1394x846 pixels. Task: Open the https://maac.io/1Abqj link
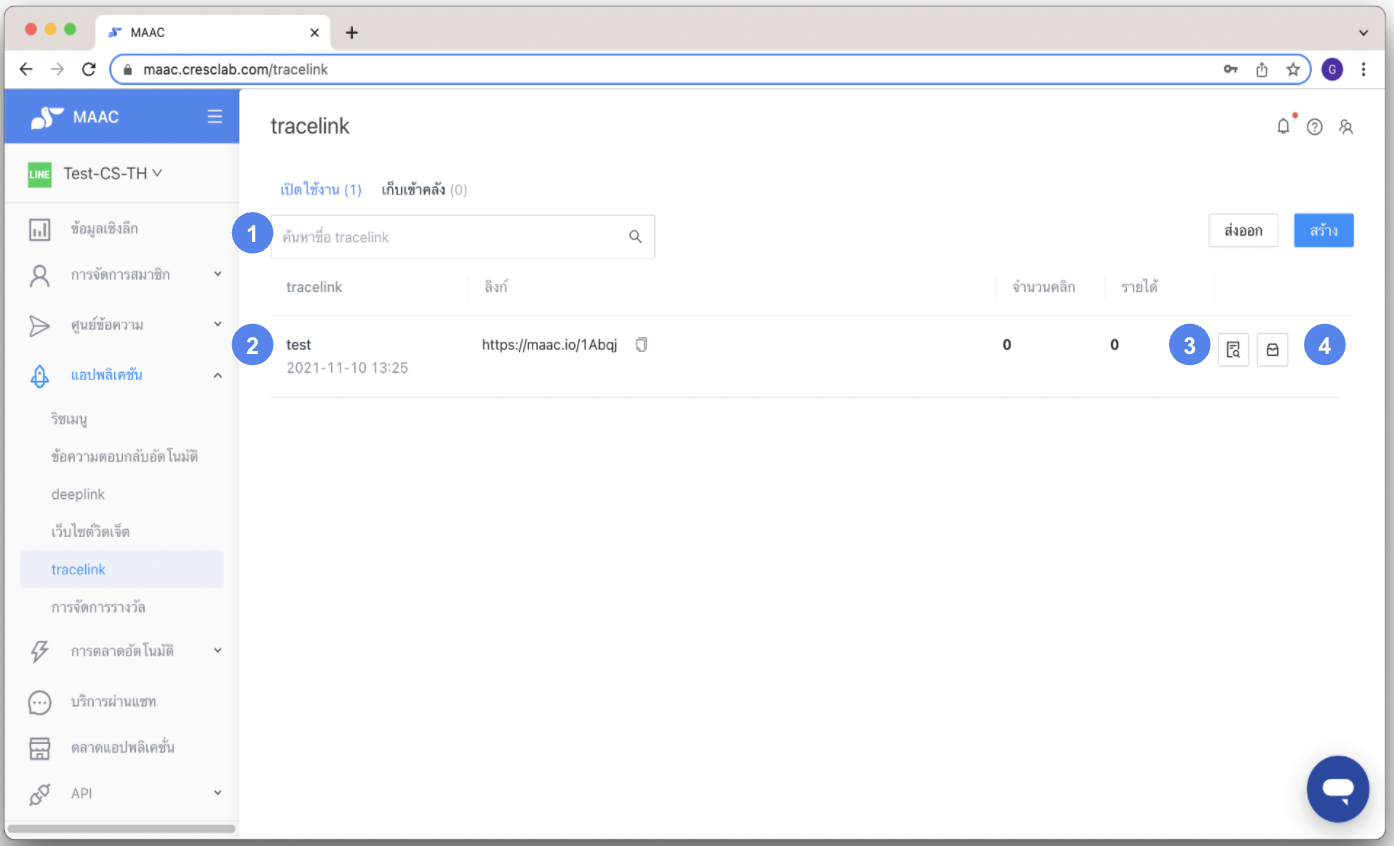click(550, 345)
